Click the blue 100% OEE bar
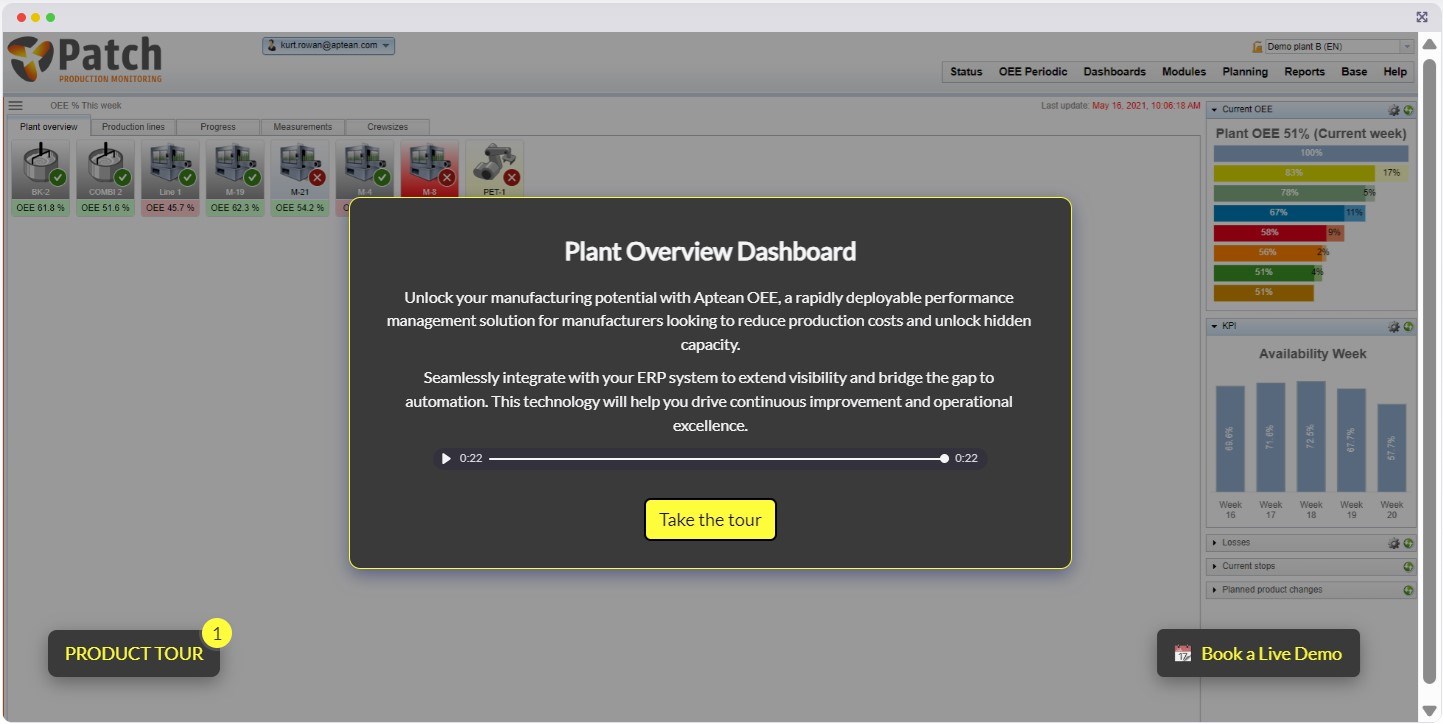The height and width of the screenshot is (724, 1443). point(1311,153)
